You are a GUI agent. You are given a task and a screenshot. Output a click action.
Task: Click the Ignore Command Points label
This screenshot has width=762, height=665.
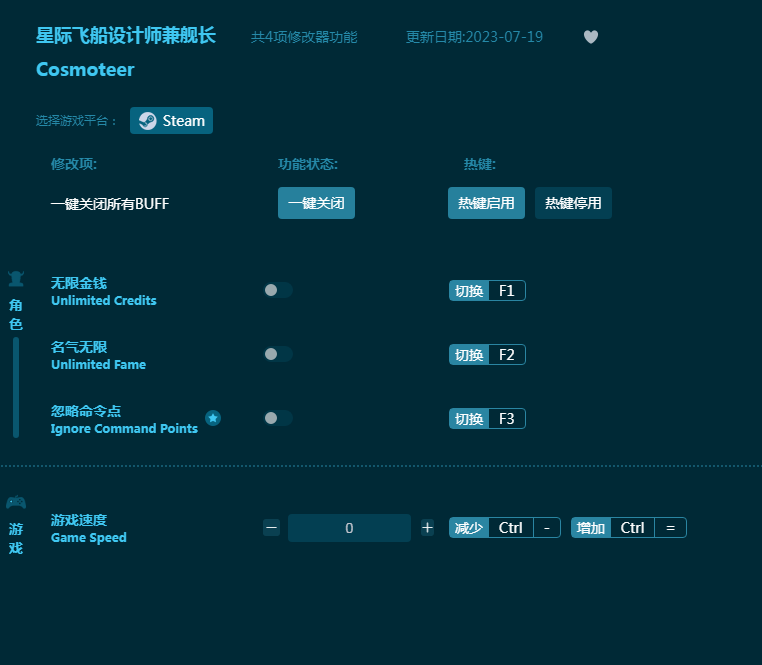point(124,428)
